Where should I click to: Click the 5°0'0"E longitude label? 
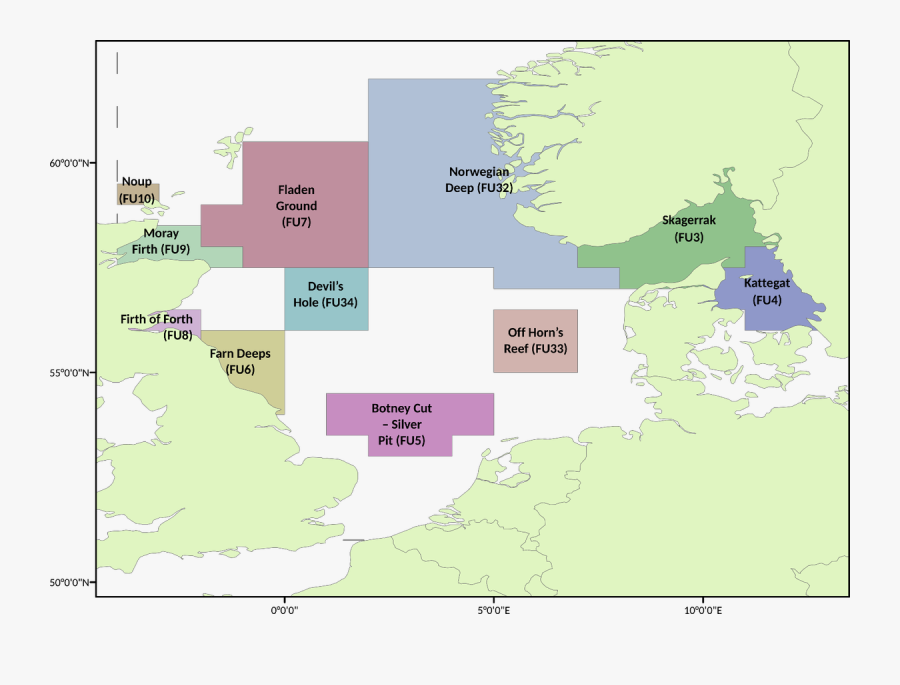pyautogui.click(x=494, y=610)
